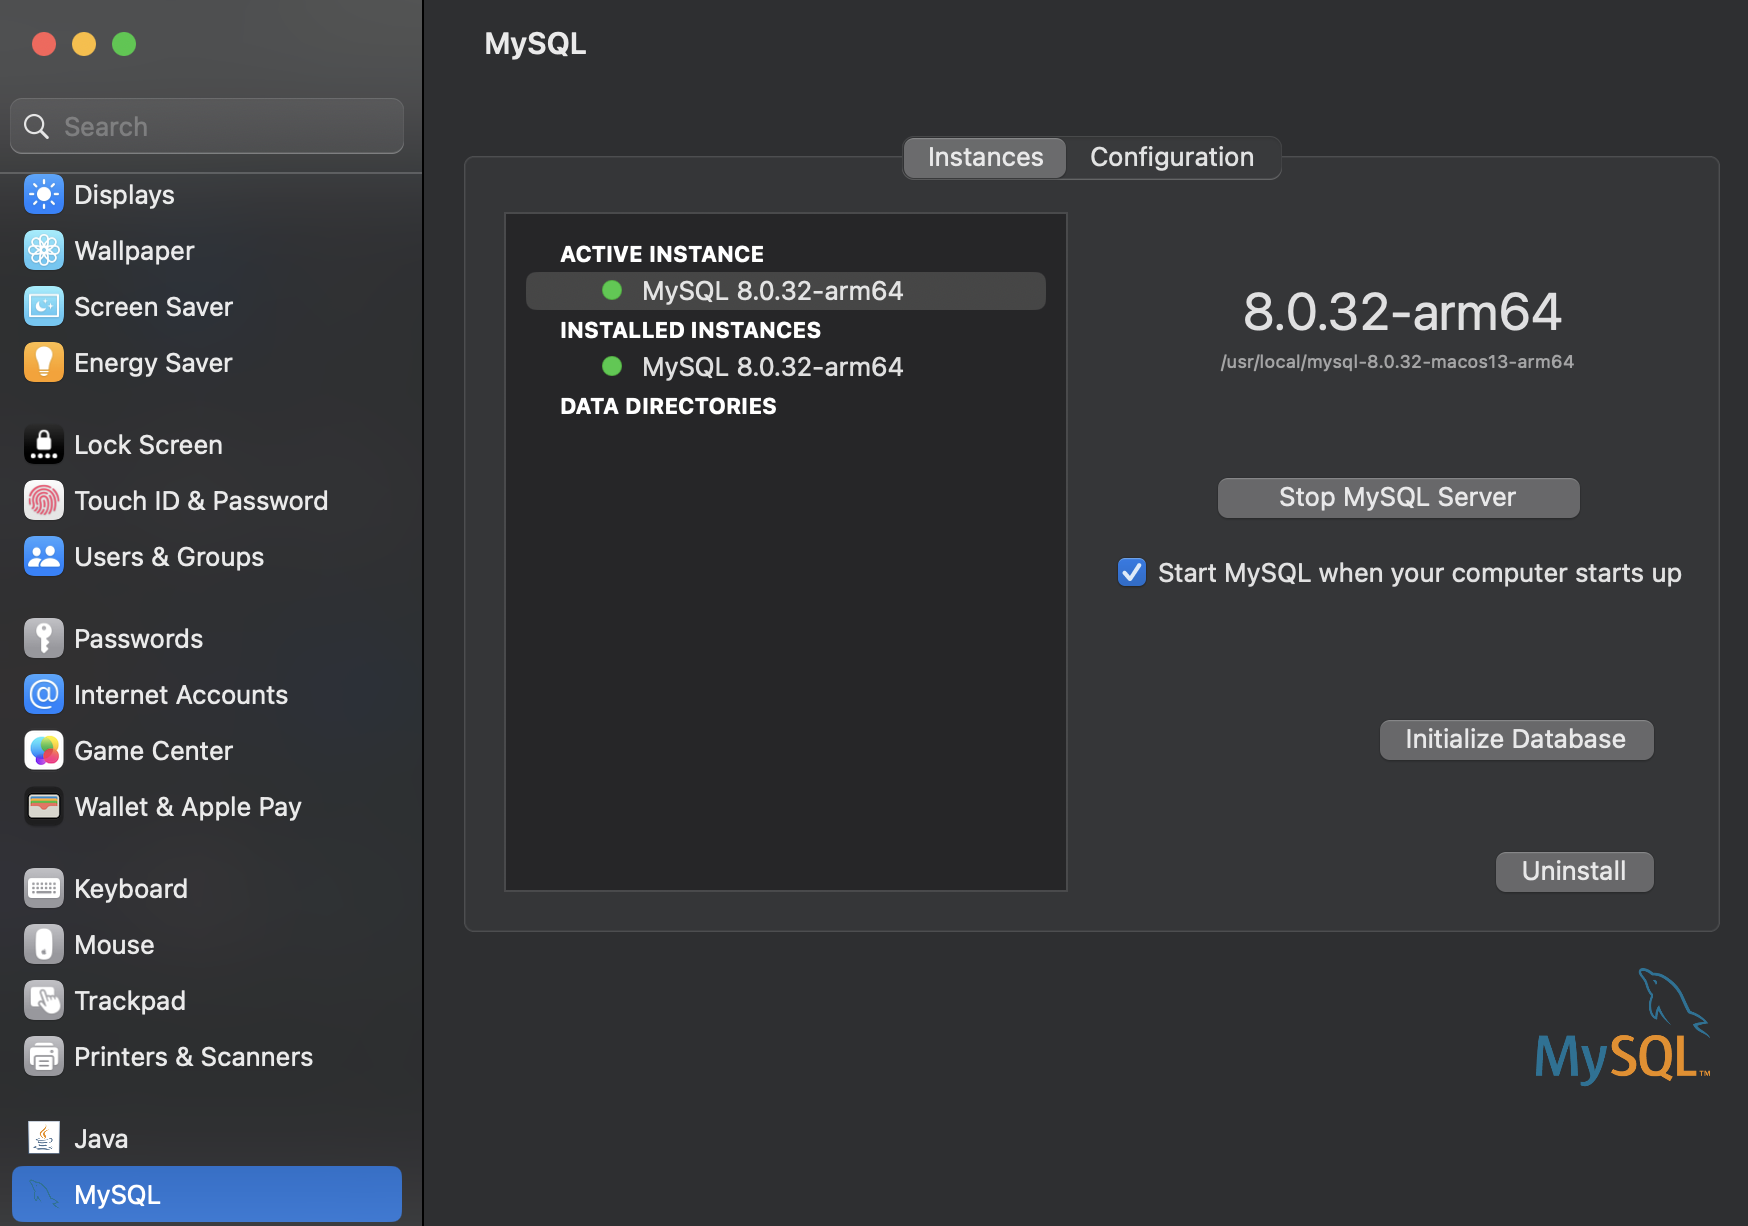1748x1226 pixels.
Task: Click the Initialize Database button
Action: coord(1515,739)
